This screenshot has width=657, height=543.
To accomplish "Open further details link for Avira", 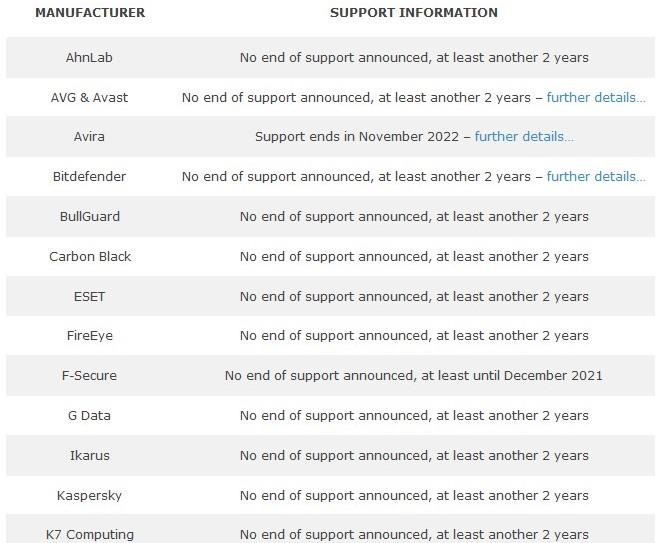I will tap(524, 137).
